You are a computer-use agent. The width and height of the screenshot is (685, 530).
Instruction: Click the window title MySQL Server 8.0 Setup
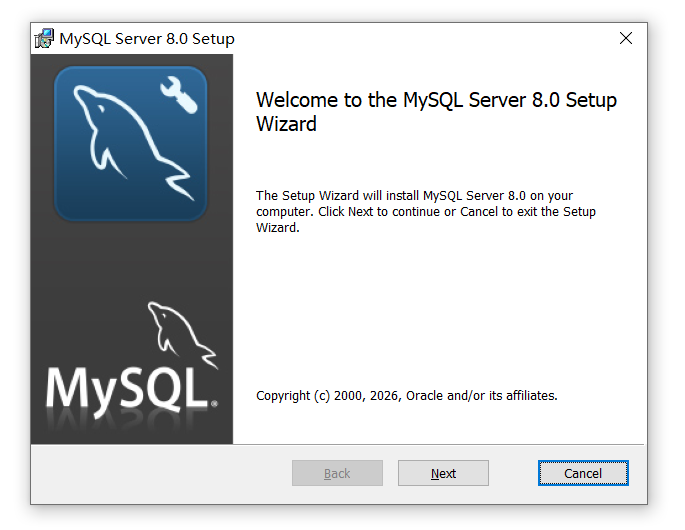click(x=147, y=39)
